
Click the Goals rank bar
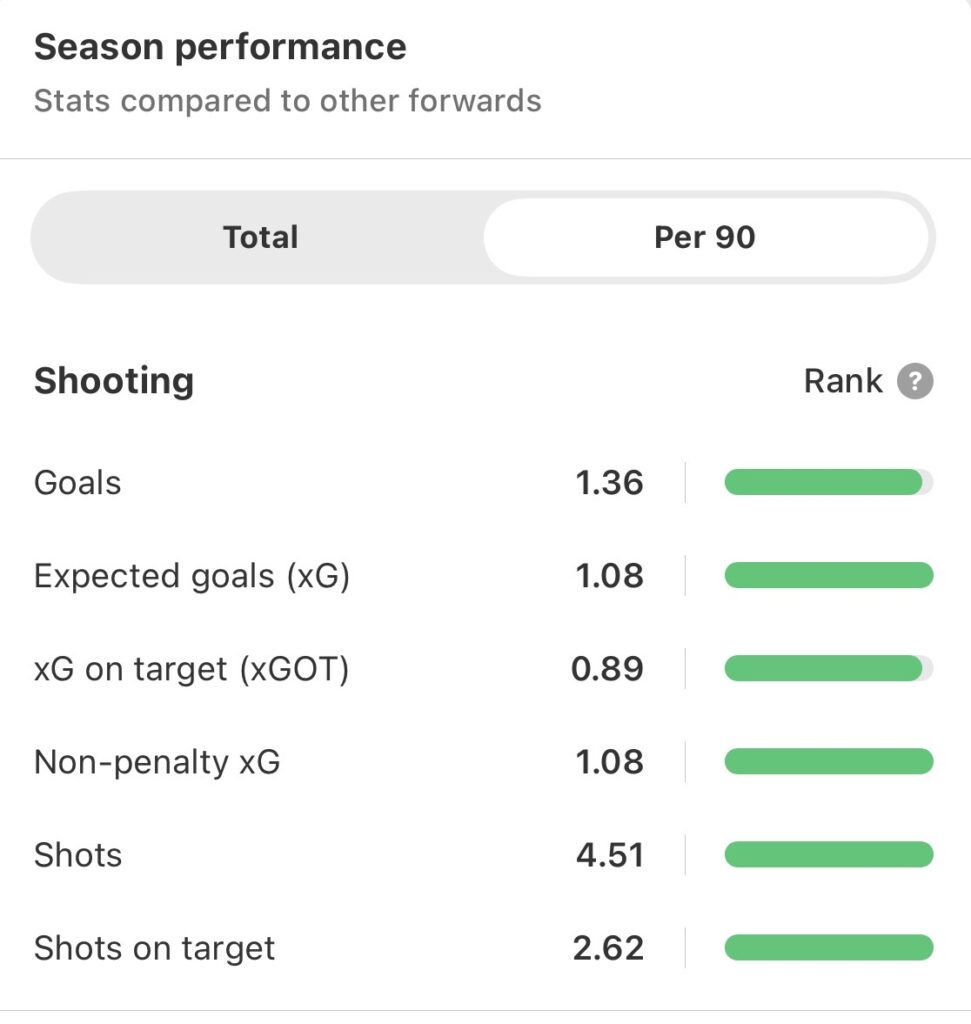828,483
